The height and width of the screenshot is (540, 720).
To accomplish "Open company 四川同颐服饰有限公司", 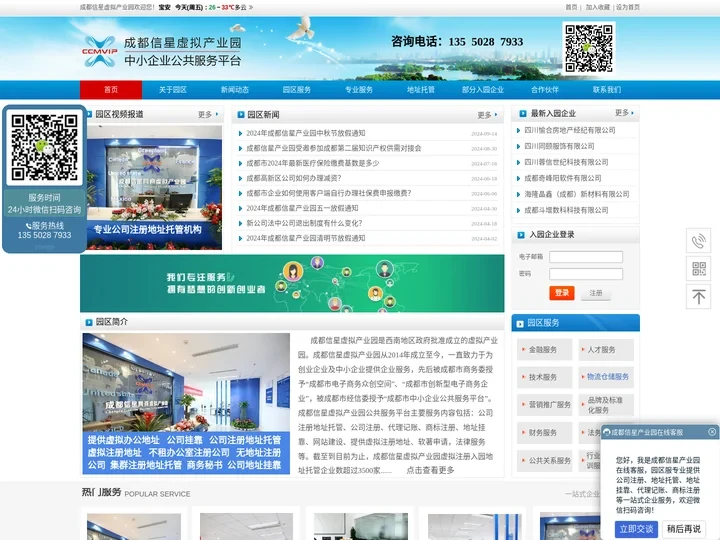I will click(559, 146).
